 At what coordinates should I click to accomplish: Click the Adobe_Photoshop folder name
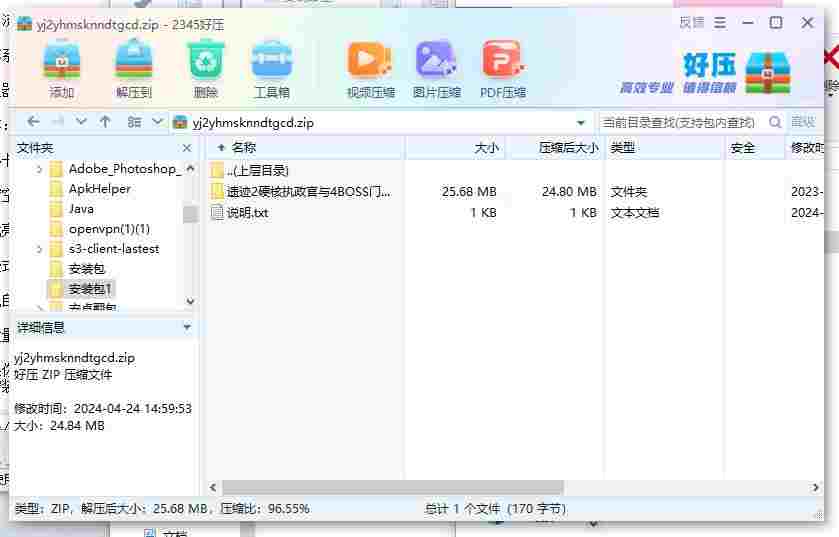click(x=125, y=169)
